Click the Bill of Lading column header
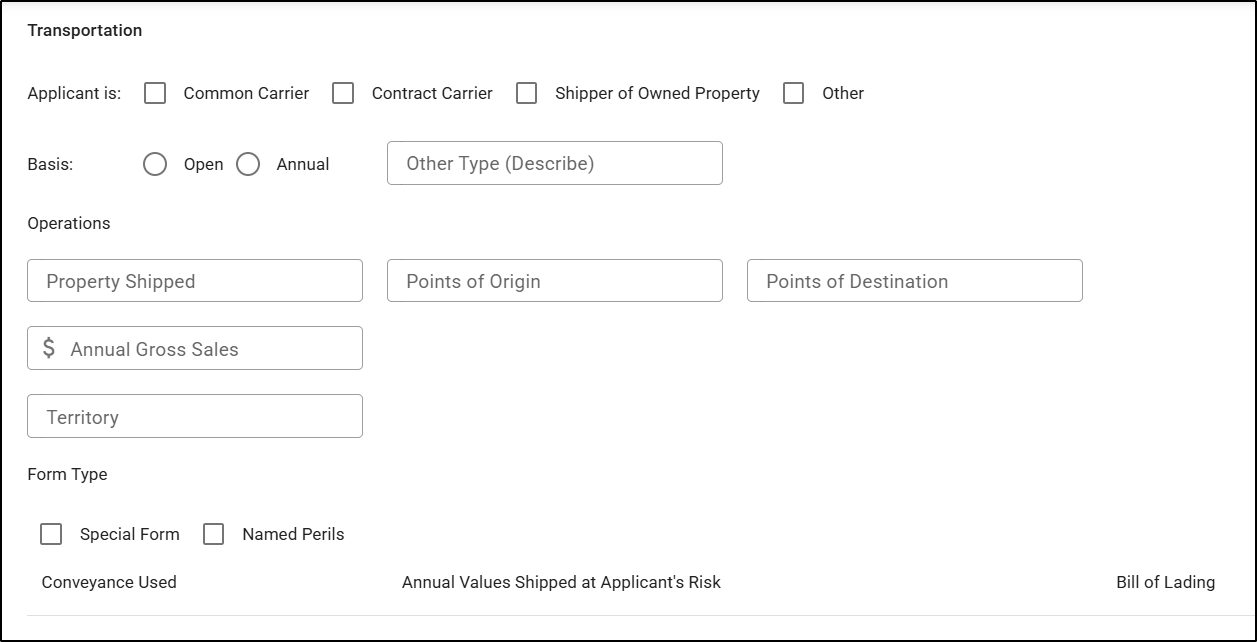This screenshot has width=1257, height=642. click(x=1165, y=582)
